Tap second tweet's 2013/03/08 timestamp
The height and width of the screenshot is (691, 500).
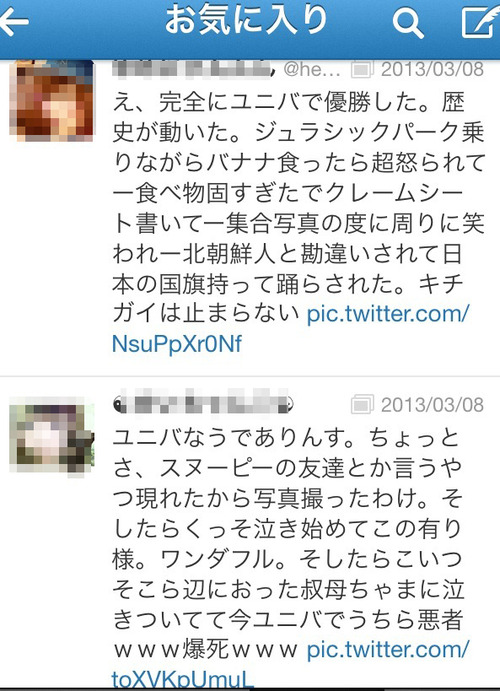point(432,405)
